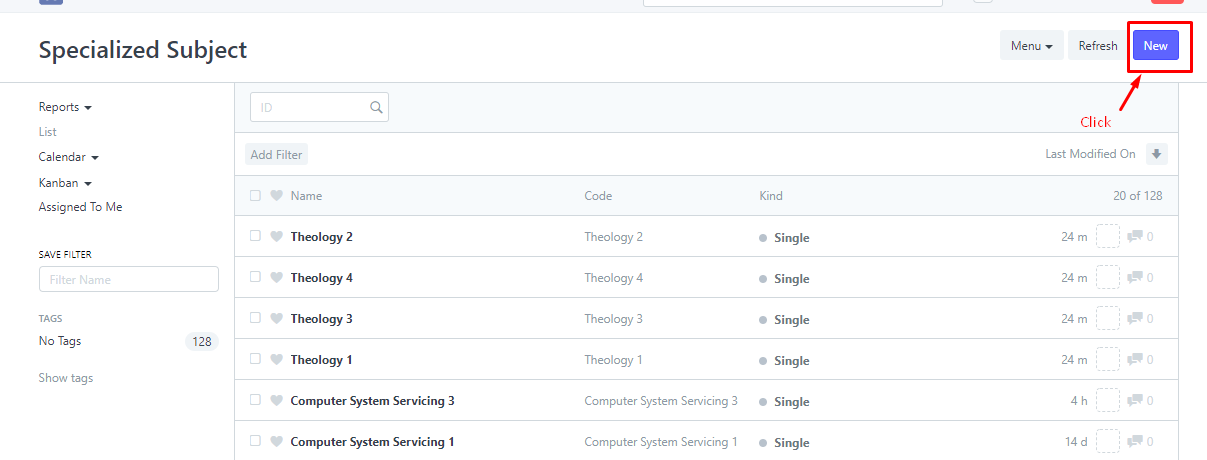Open the Last Modified On sort selector
This screenshot has height=460, width=1207.
(1090, 154)
